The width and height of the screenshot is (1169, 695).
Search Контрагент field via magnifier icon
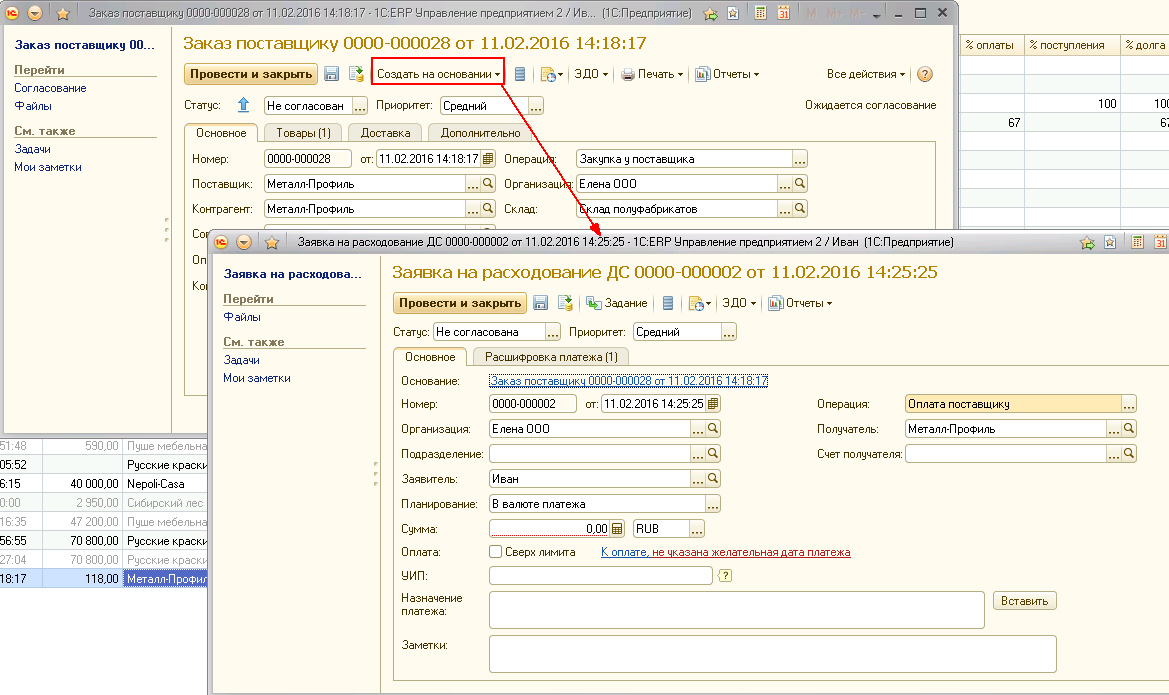click(488, 209)
